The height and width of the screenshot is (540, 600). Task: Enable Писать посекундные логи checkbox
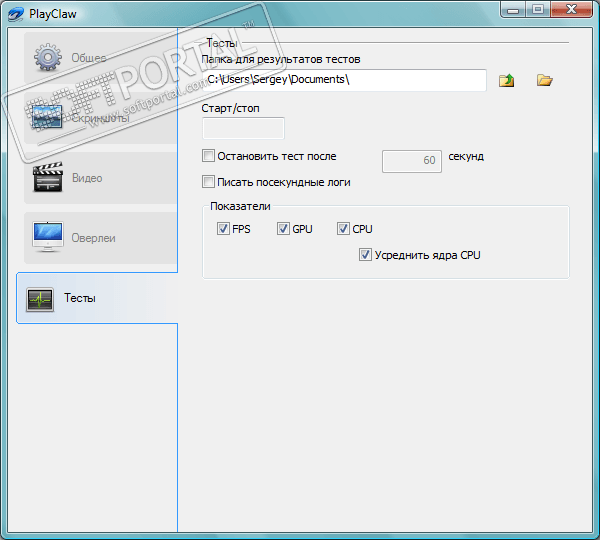click(208, 182)
